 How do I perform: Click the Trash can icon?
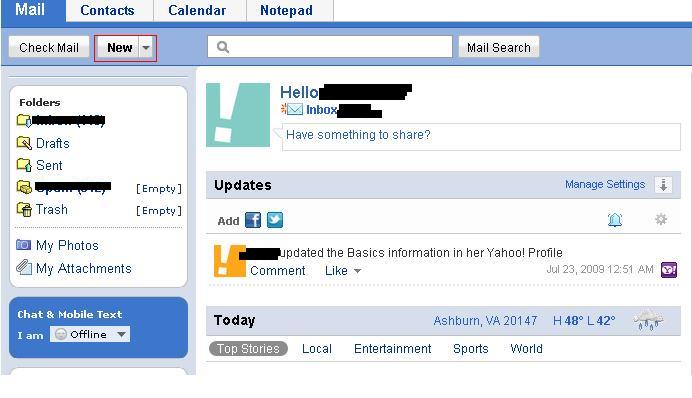[24, 209]
